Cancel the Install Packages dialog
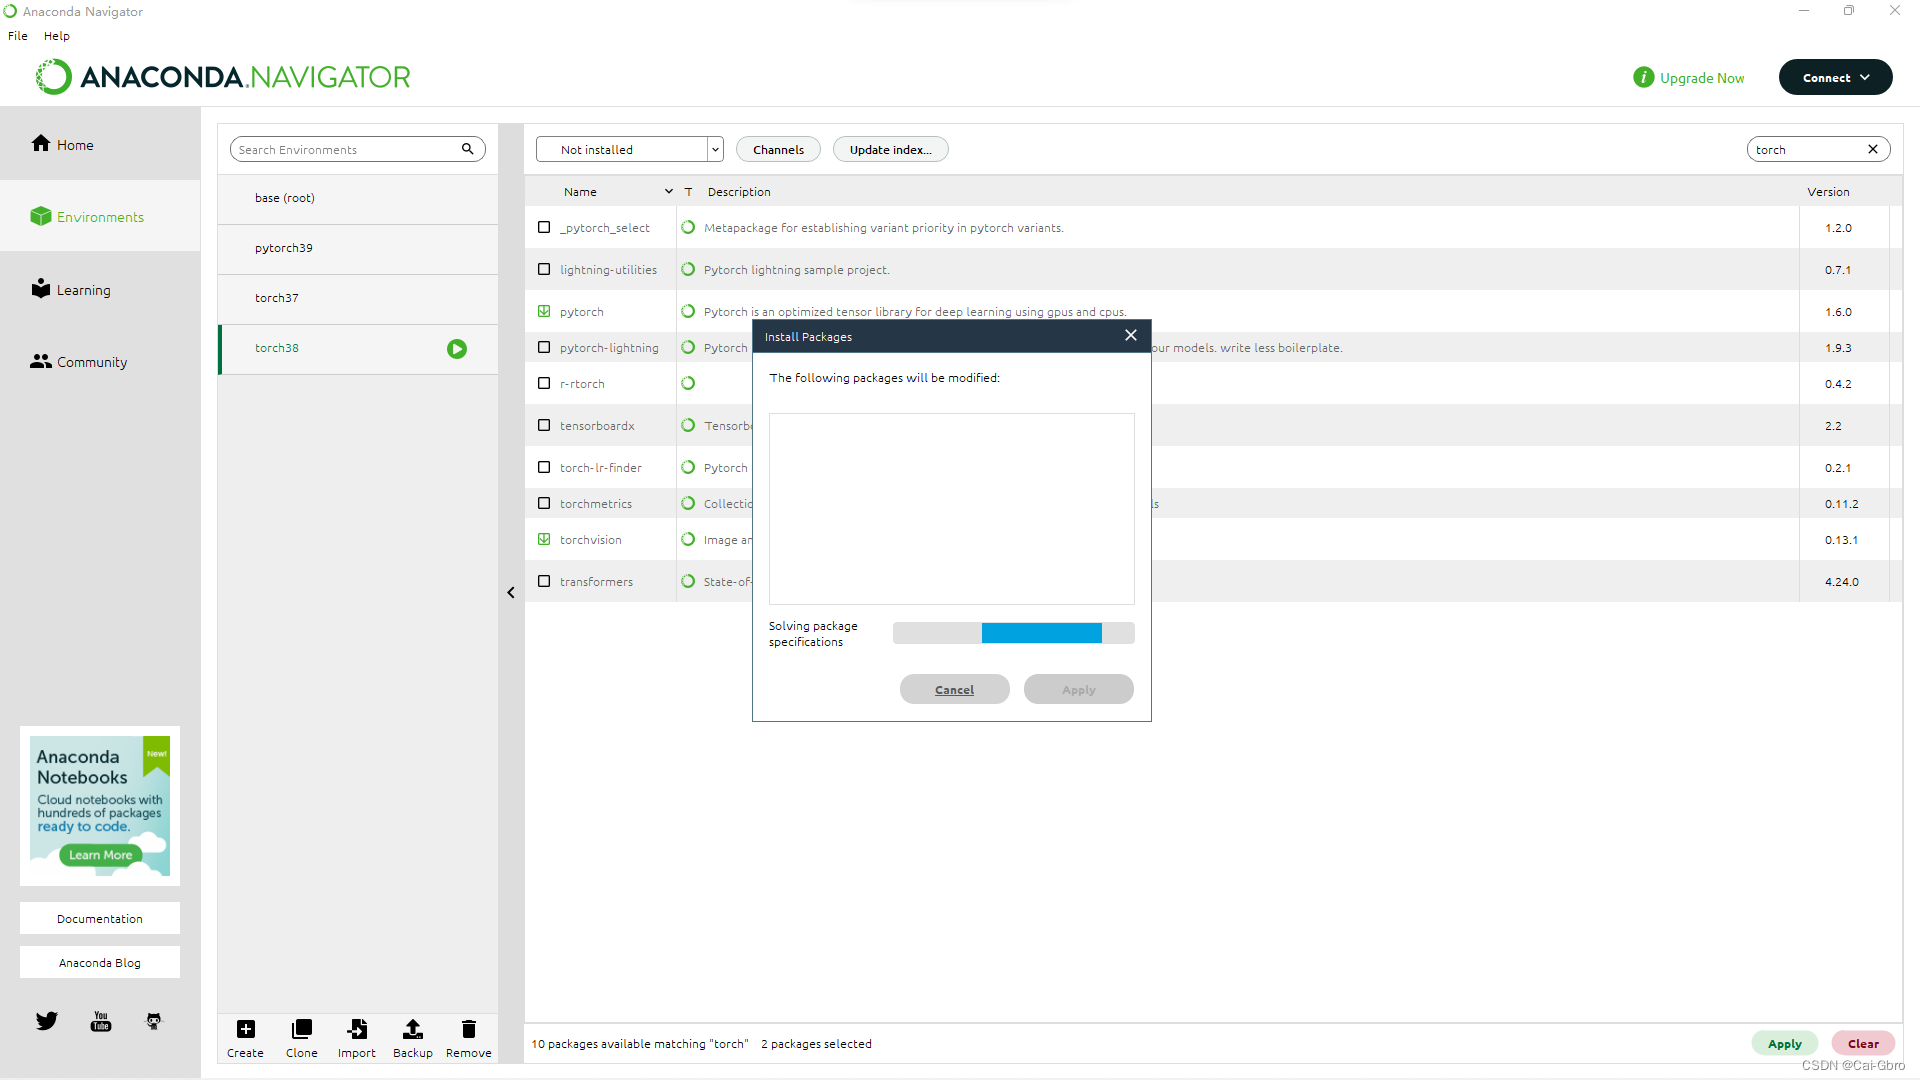1920x1080 pixels. [954, 689]
